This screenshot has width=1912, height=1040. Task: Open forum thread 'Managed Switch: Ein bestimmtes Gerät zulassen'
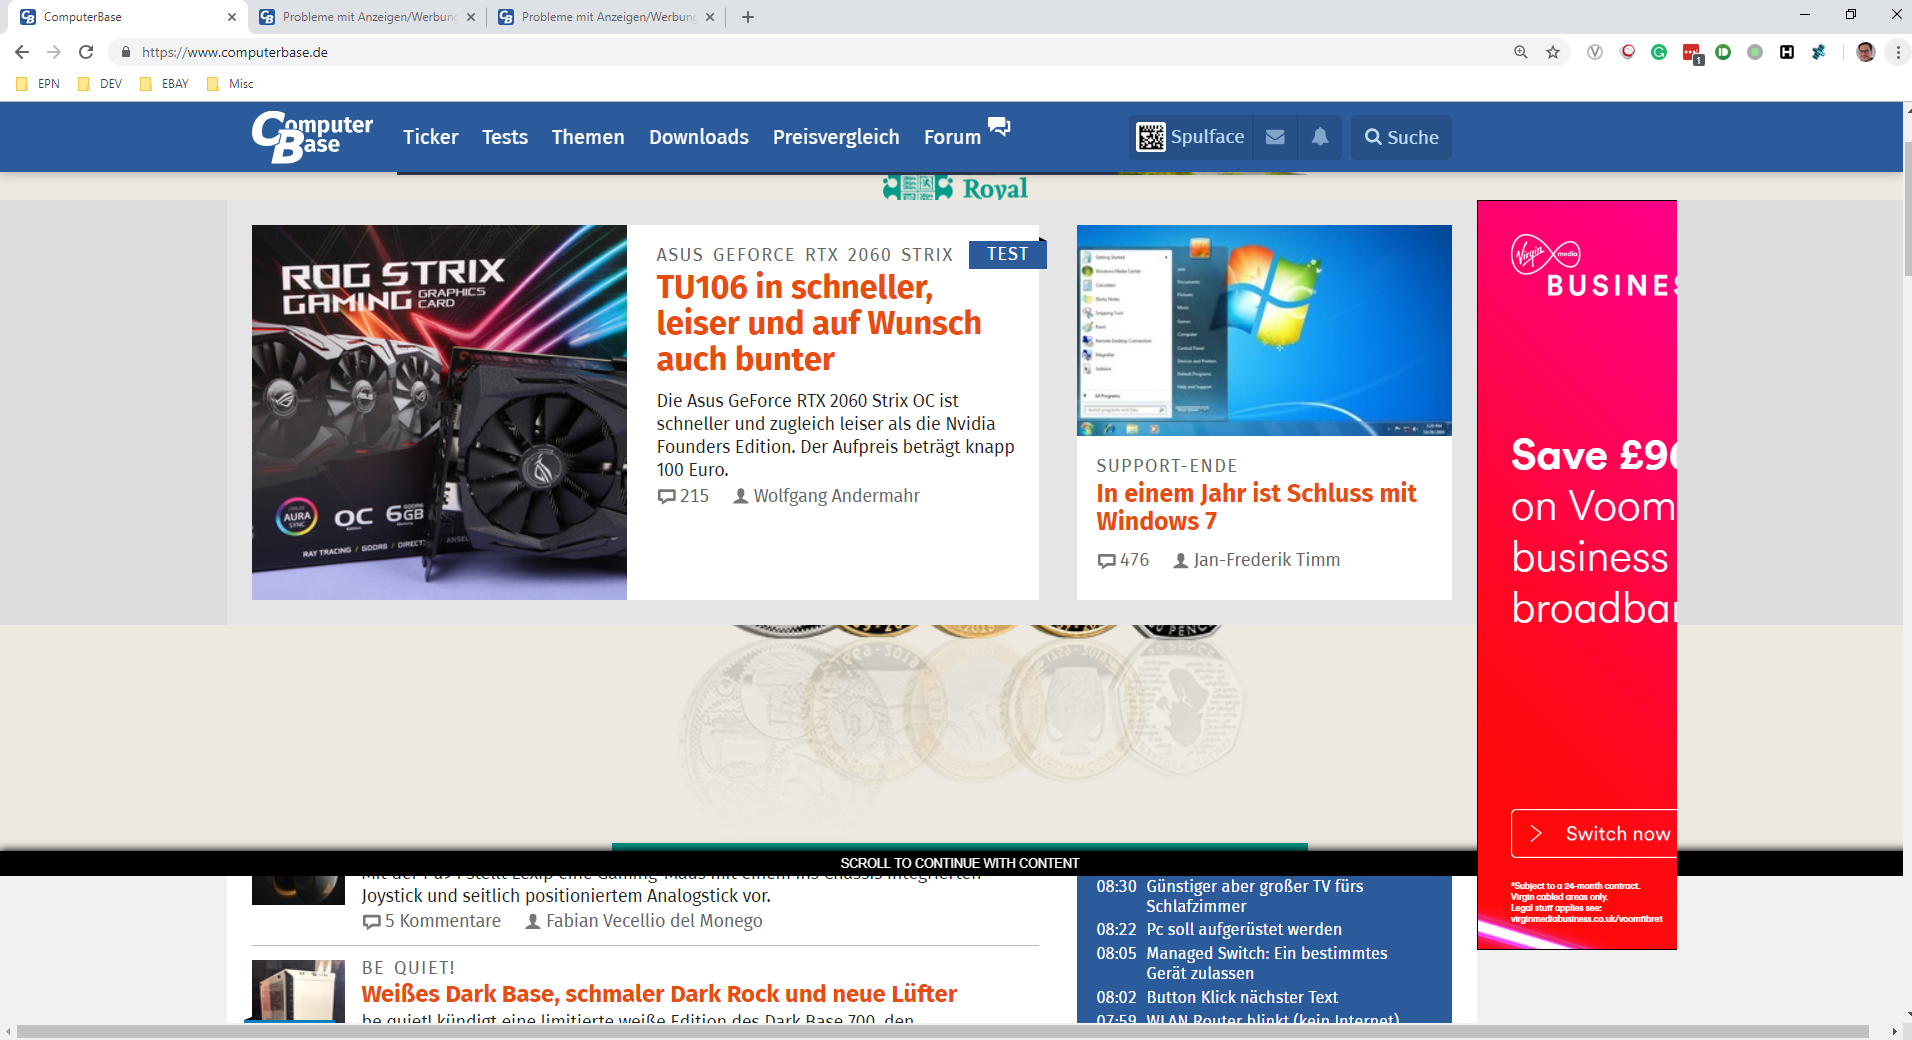click(1267, 963)
